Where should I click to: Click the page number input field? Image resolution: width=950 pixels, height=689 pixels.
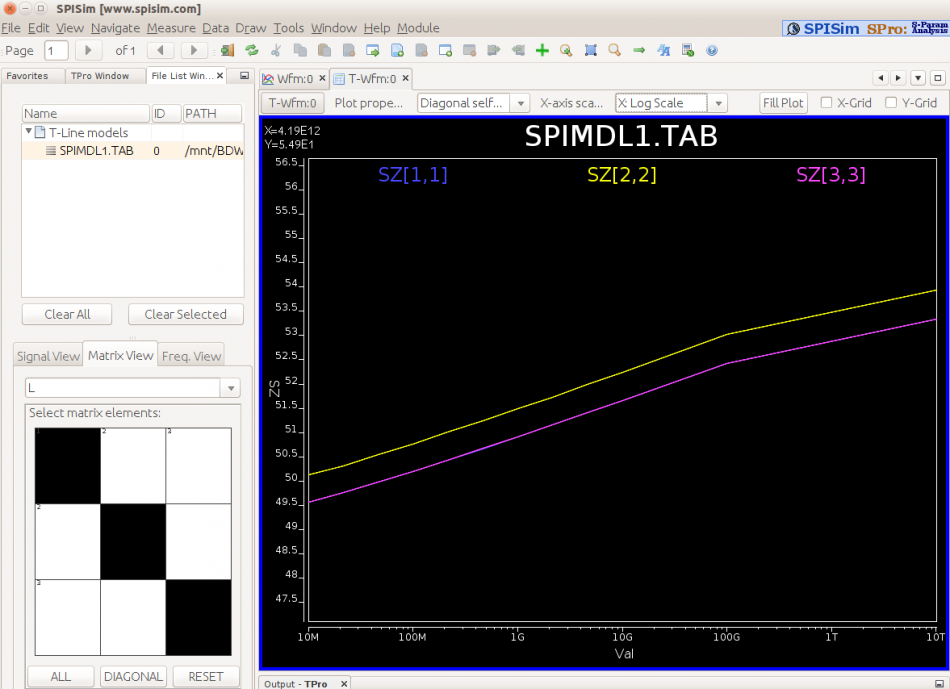[56, 50]
